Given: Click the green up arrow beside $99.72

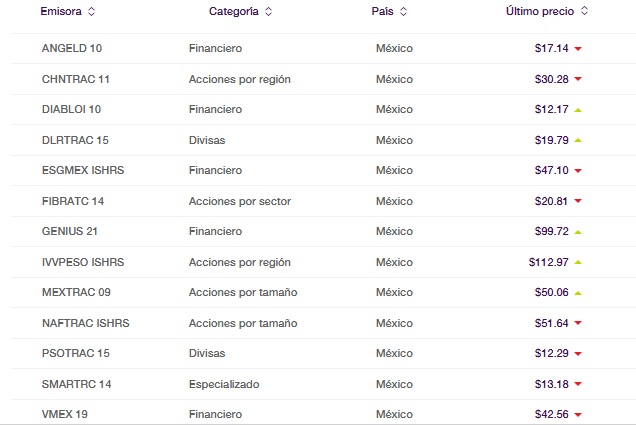Looking at the screenshot, I should pos(578,232).
